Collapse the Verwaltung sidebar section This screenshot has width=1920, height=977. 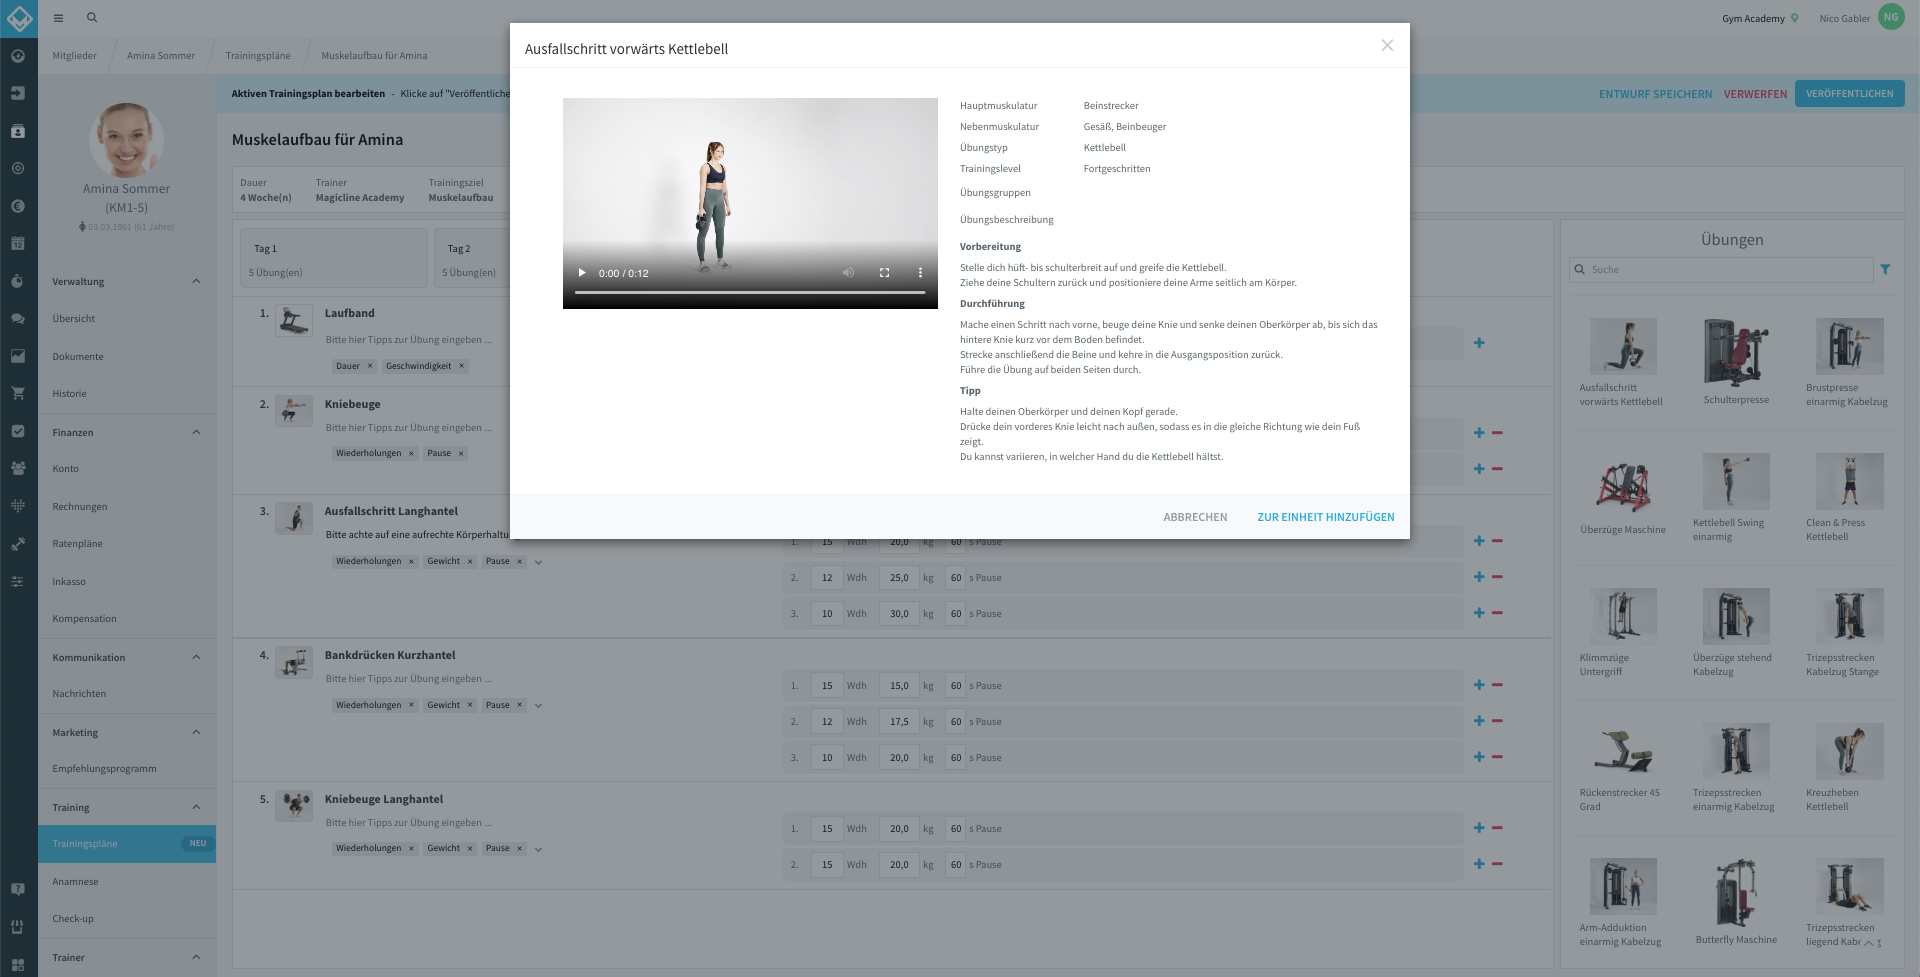click(x=196, y=281)
